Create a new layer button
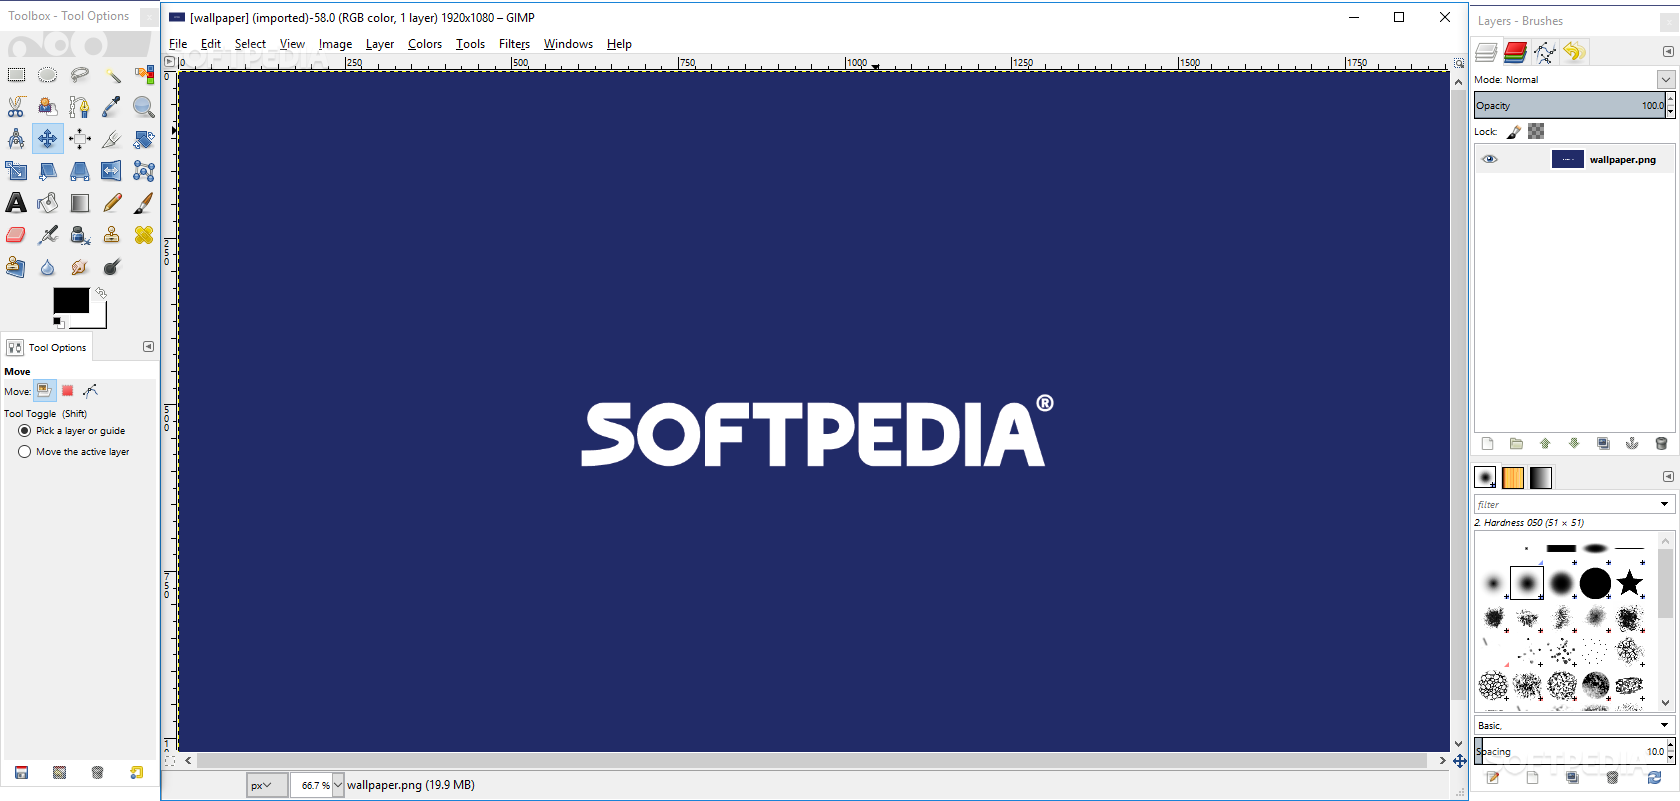 click(1487, 444)
